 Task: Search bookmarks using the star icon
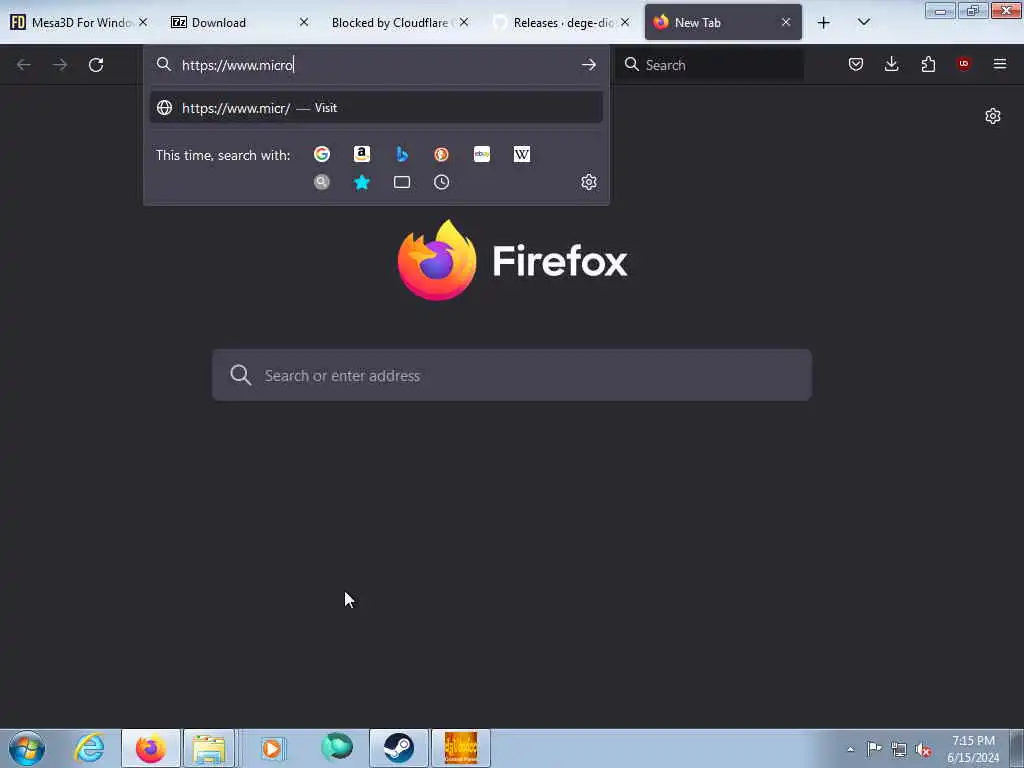[362, 182]
